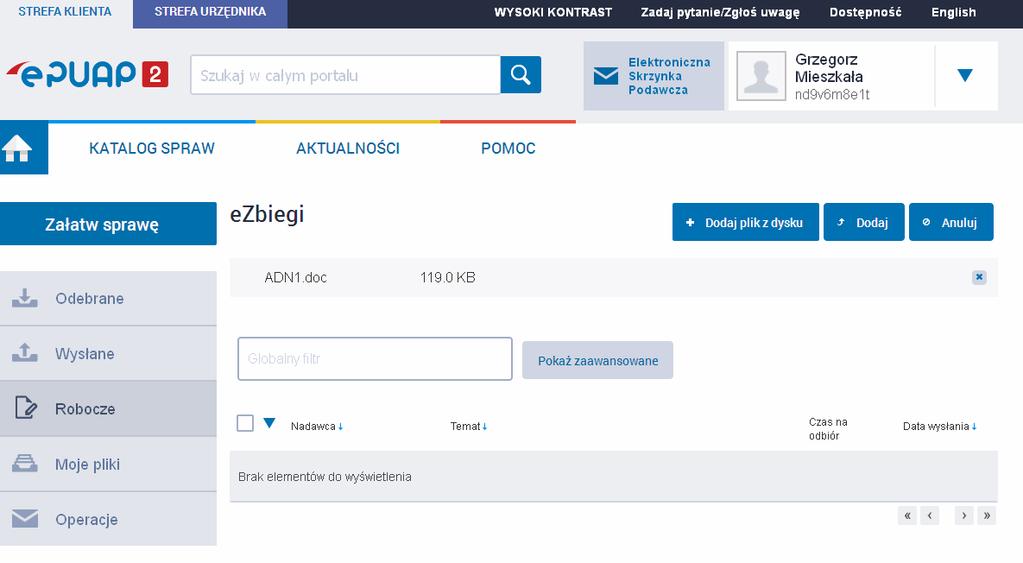Click the home icon in navigation bar
1023x563 pixels.
point(18,148)
